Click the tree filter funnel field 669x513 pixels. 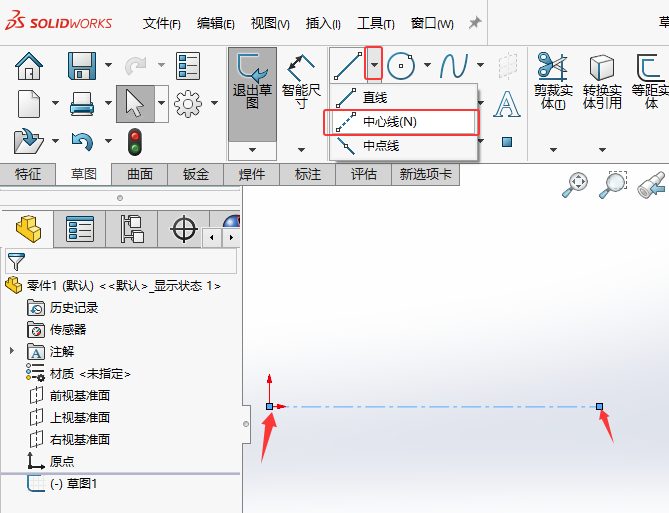click(121, 261)
